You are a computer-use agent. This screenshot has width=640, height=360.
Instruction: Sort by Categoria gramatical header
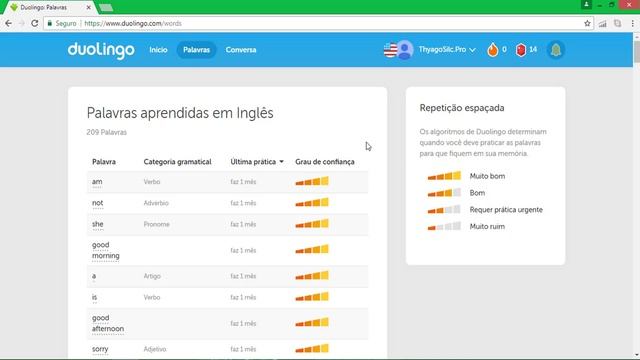pos(177,162)
